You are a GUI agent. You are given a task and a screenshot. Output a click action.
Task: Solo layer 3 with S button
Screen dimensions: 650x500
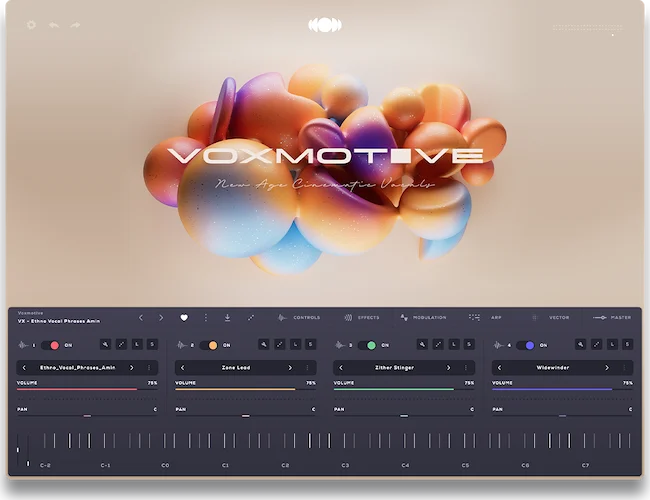point(469,344)
